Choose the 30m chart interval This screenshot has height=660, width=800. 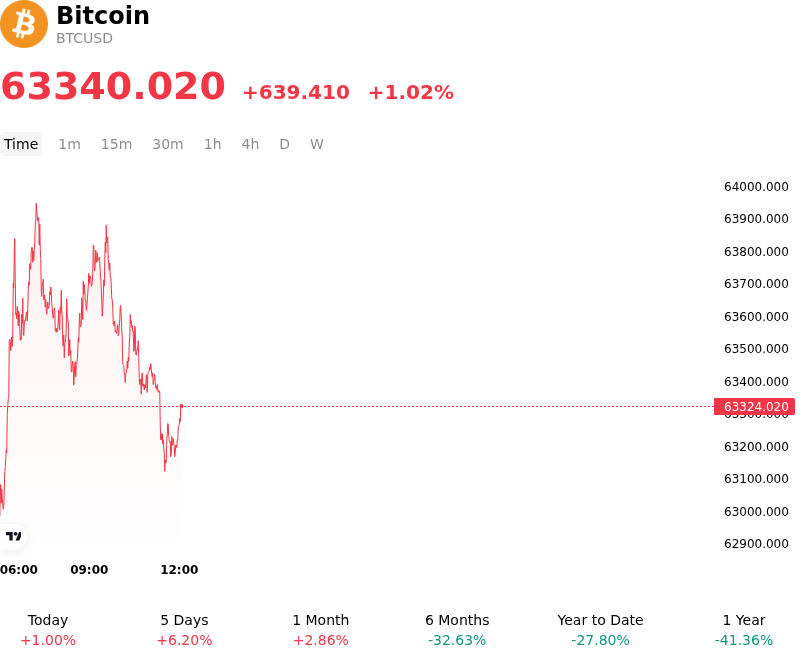pos(167,144)
